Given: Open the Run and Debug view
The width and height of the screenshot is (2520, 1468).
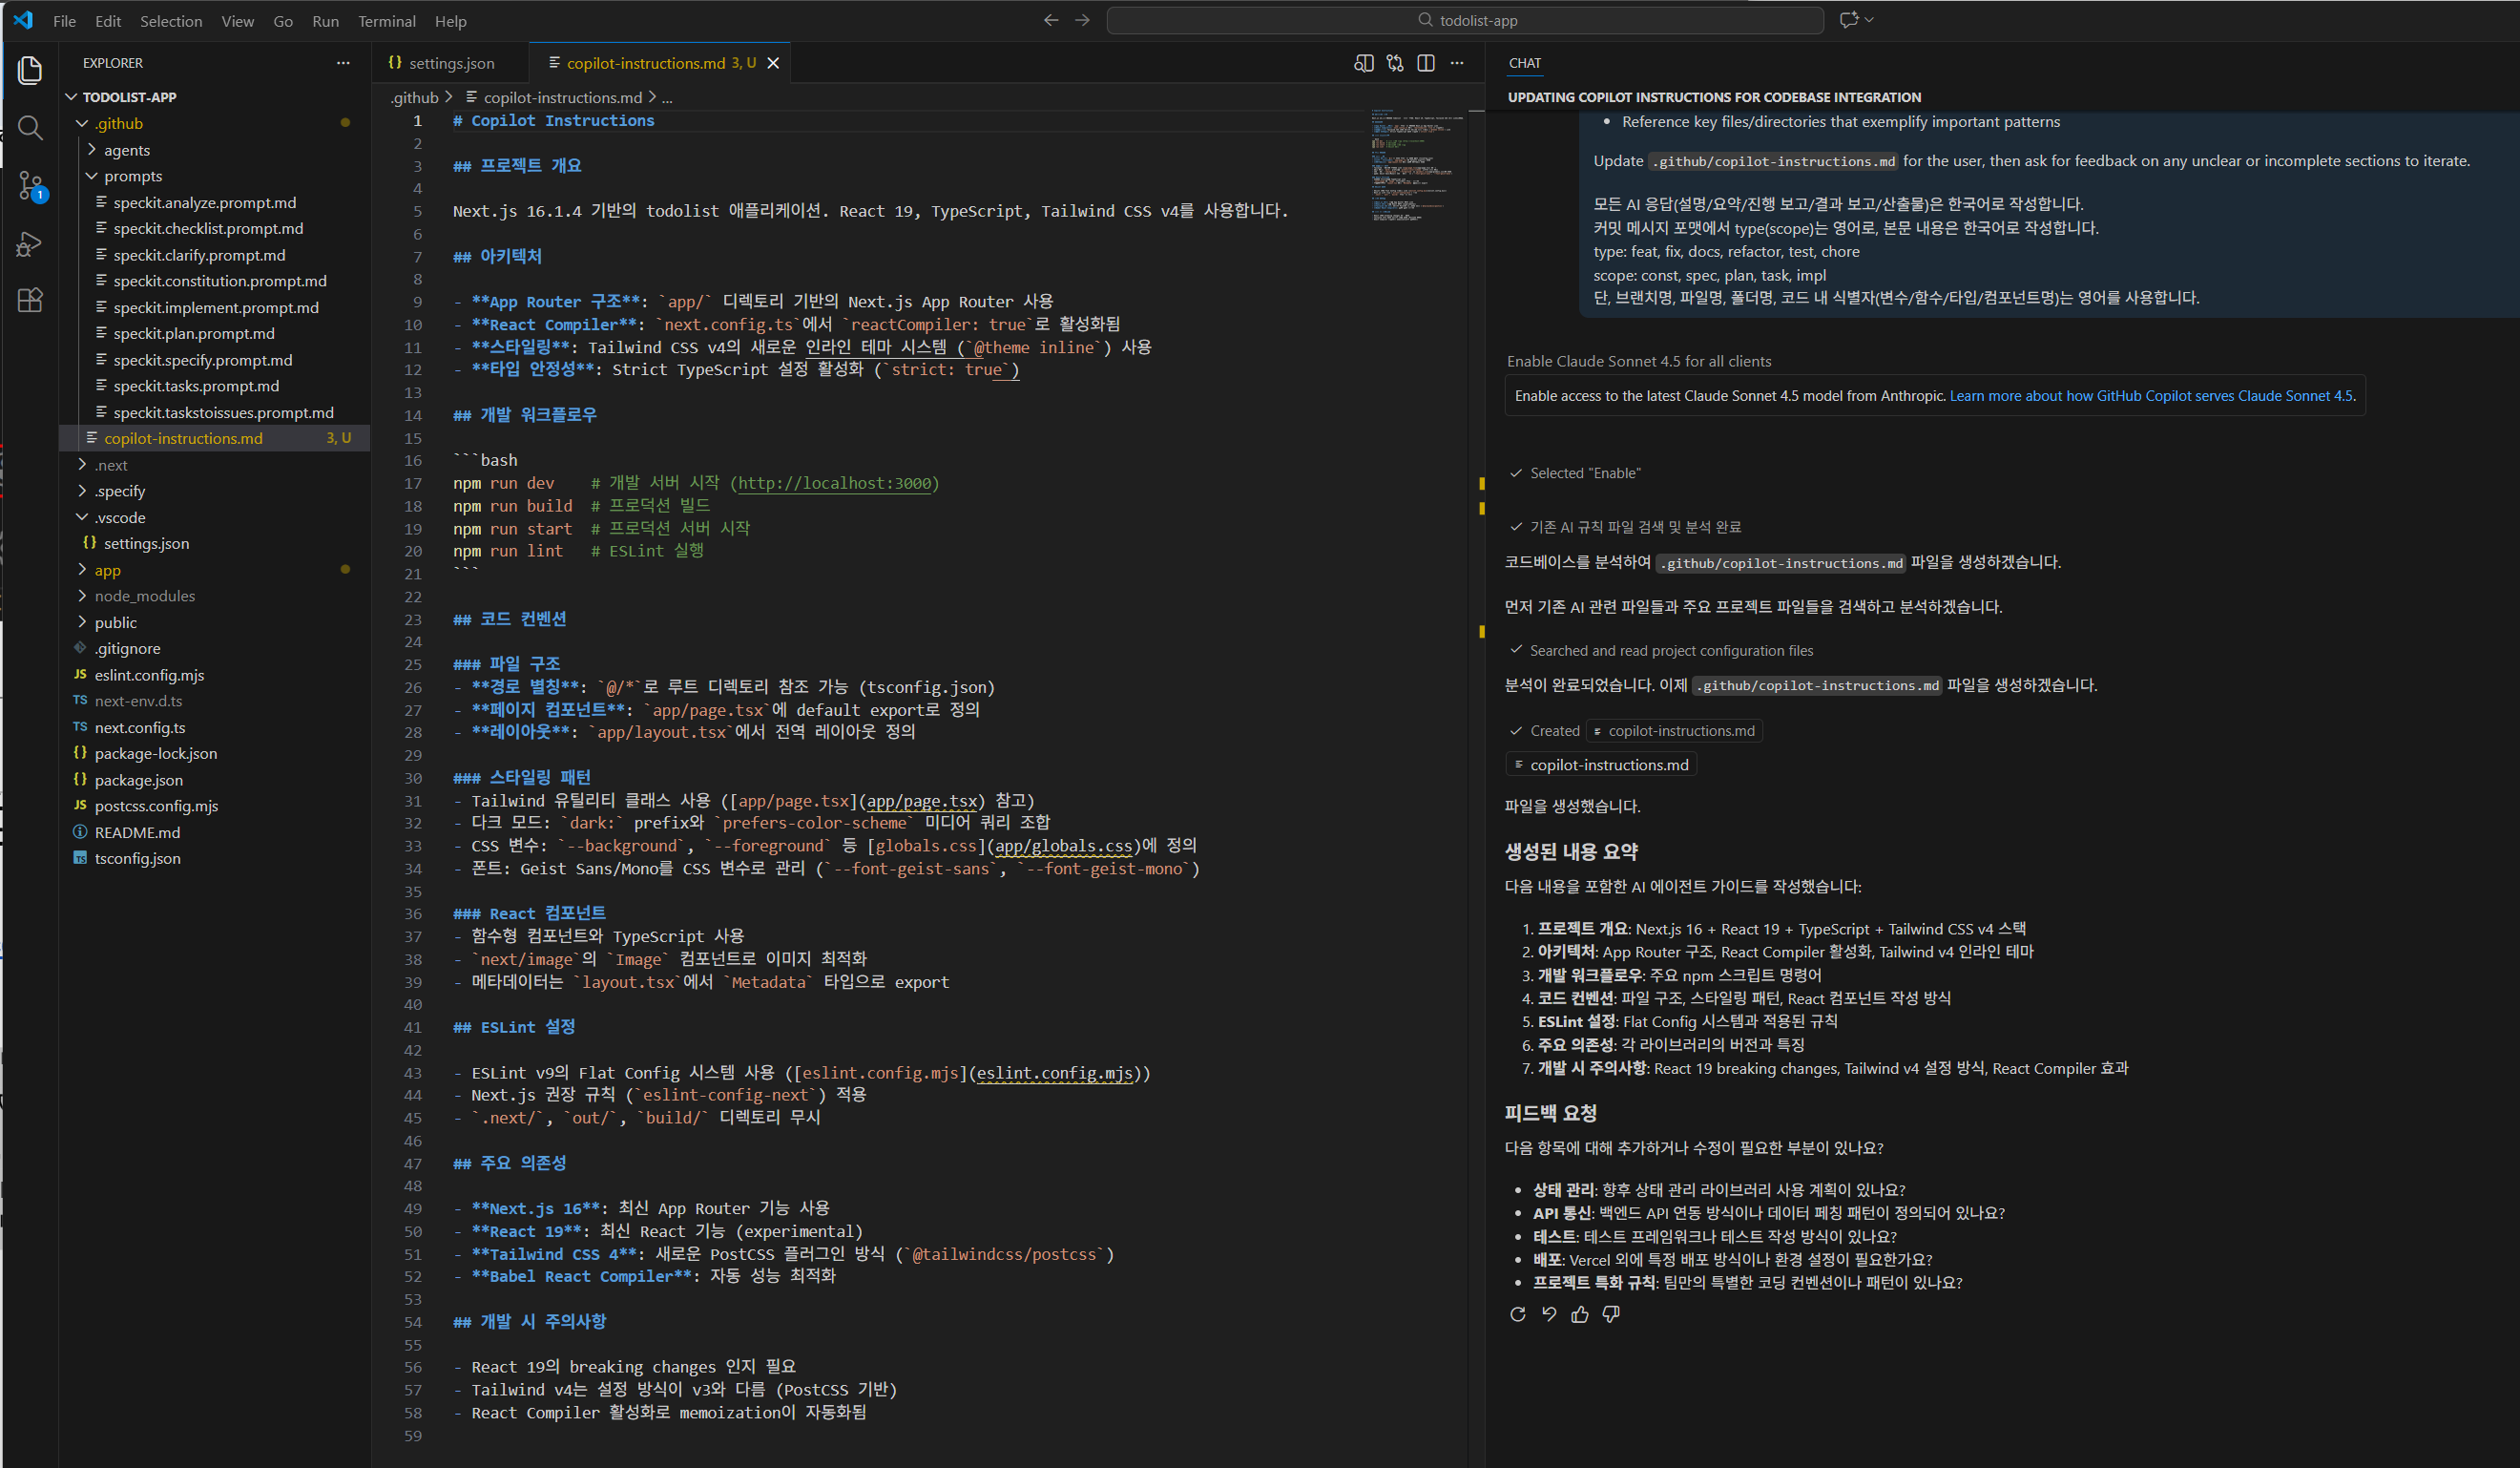Looking at the screenshot, I should tap(30, 244).
